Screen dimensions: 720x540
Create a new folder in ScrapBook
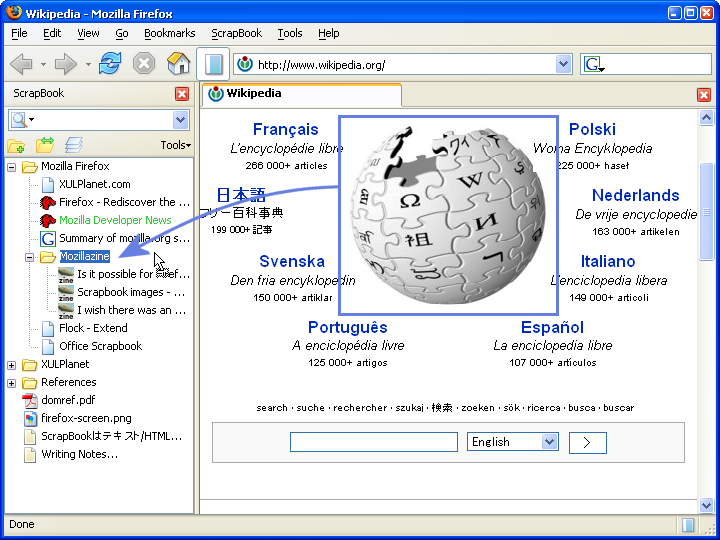point(16,146)
